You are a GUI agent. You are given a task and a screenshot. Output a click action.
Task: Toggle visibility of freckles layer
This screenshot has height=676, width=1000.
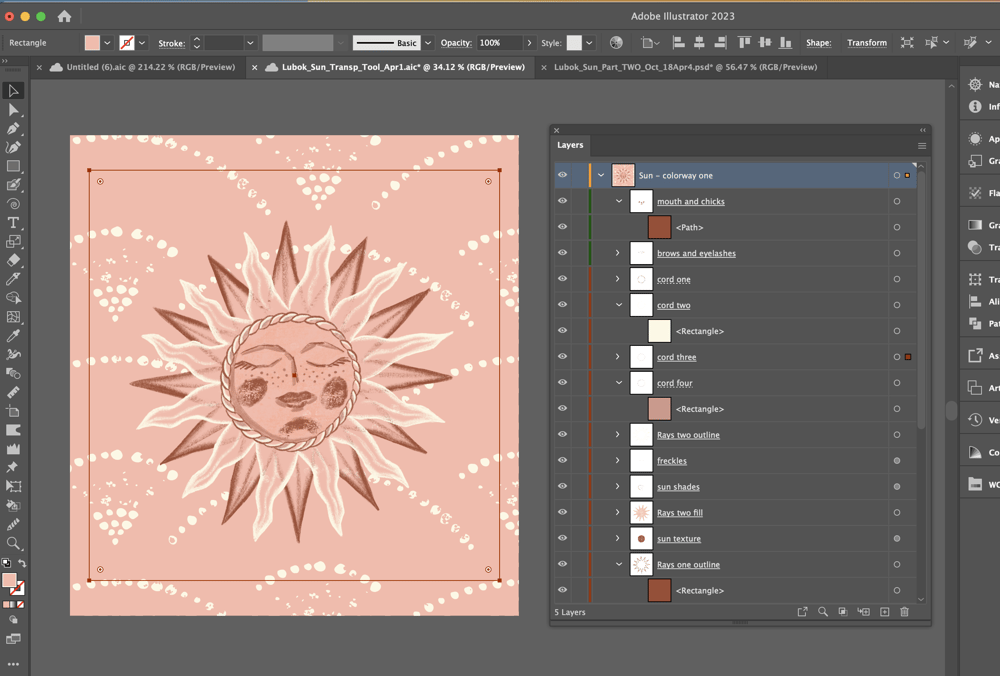(x=562, y=460)
